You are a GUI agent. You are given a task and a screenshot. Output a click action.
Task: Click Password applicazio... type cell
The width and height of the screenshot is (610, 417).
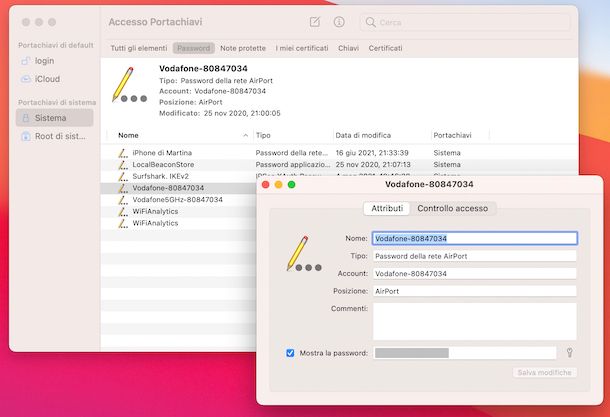[293, 165]
